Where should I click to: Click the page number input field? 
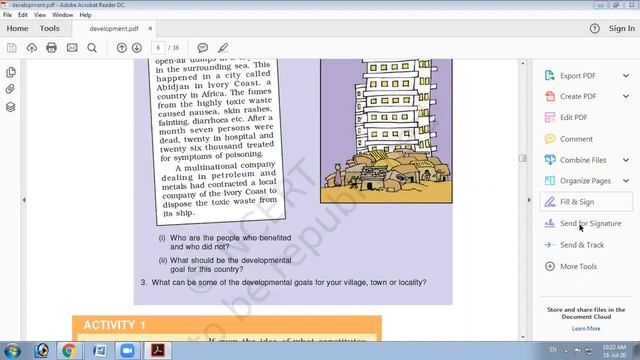pos(158,48)
